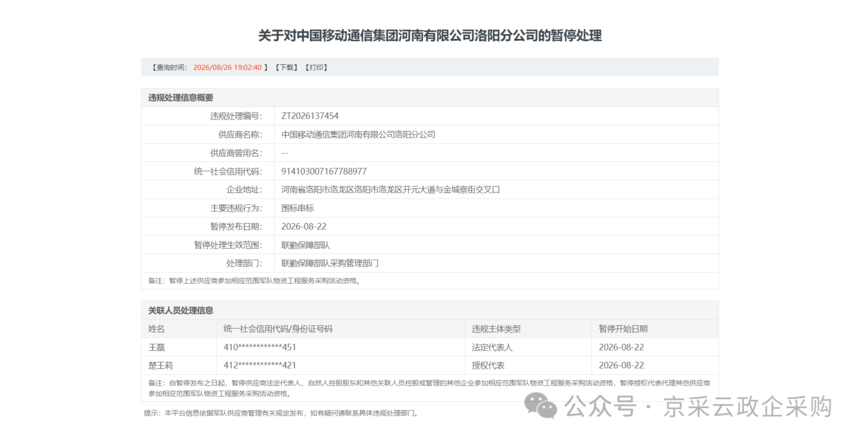Select supplier name 中国移动通信集团河南有限公司洛阳分公司 in table
This screenshot has width=860, height=441.
pos(358,134)
